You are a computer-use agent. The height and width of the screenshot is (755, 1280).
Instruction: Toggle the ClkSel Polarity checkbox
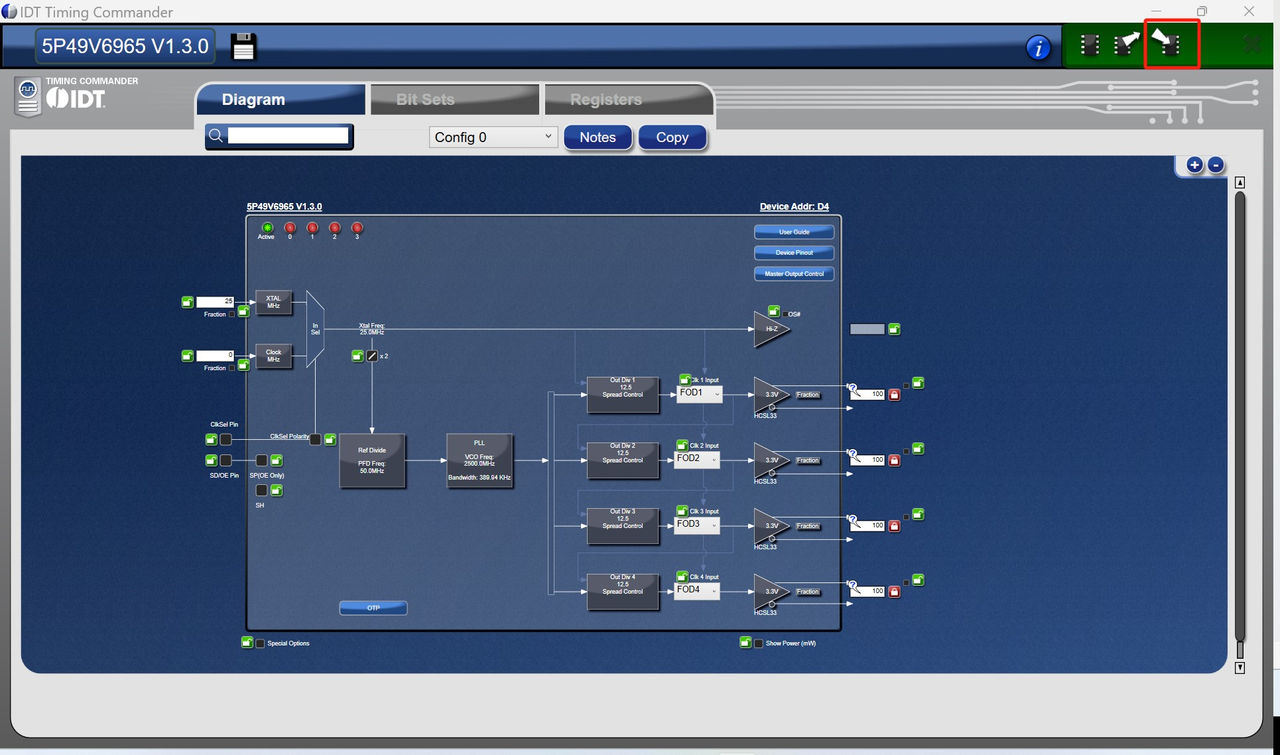click(x=315, y=439)
